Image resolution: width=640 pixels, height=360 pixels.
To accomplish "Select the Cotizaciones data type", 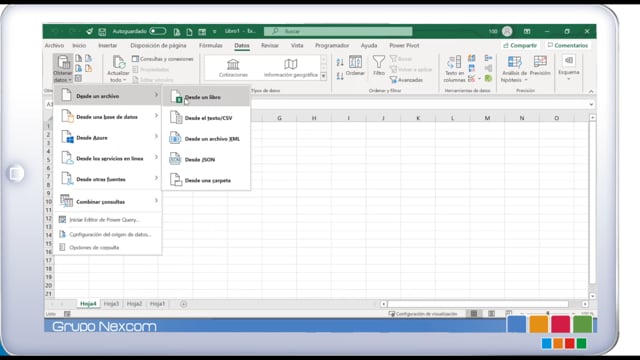I will (233, 68).
